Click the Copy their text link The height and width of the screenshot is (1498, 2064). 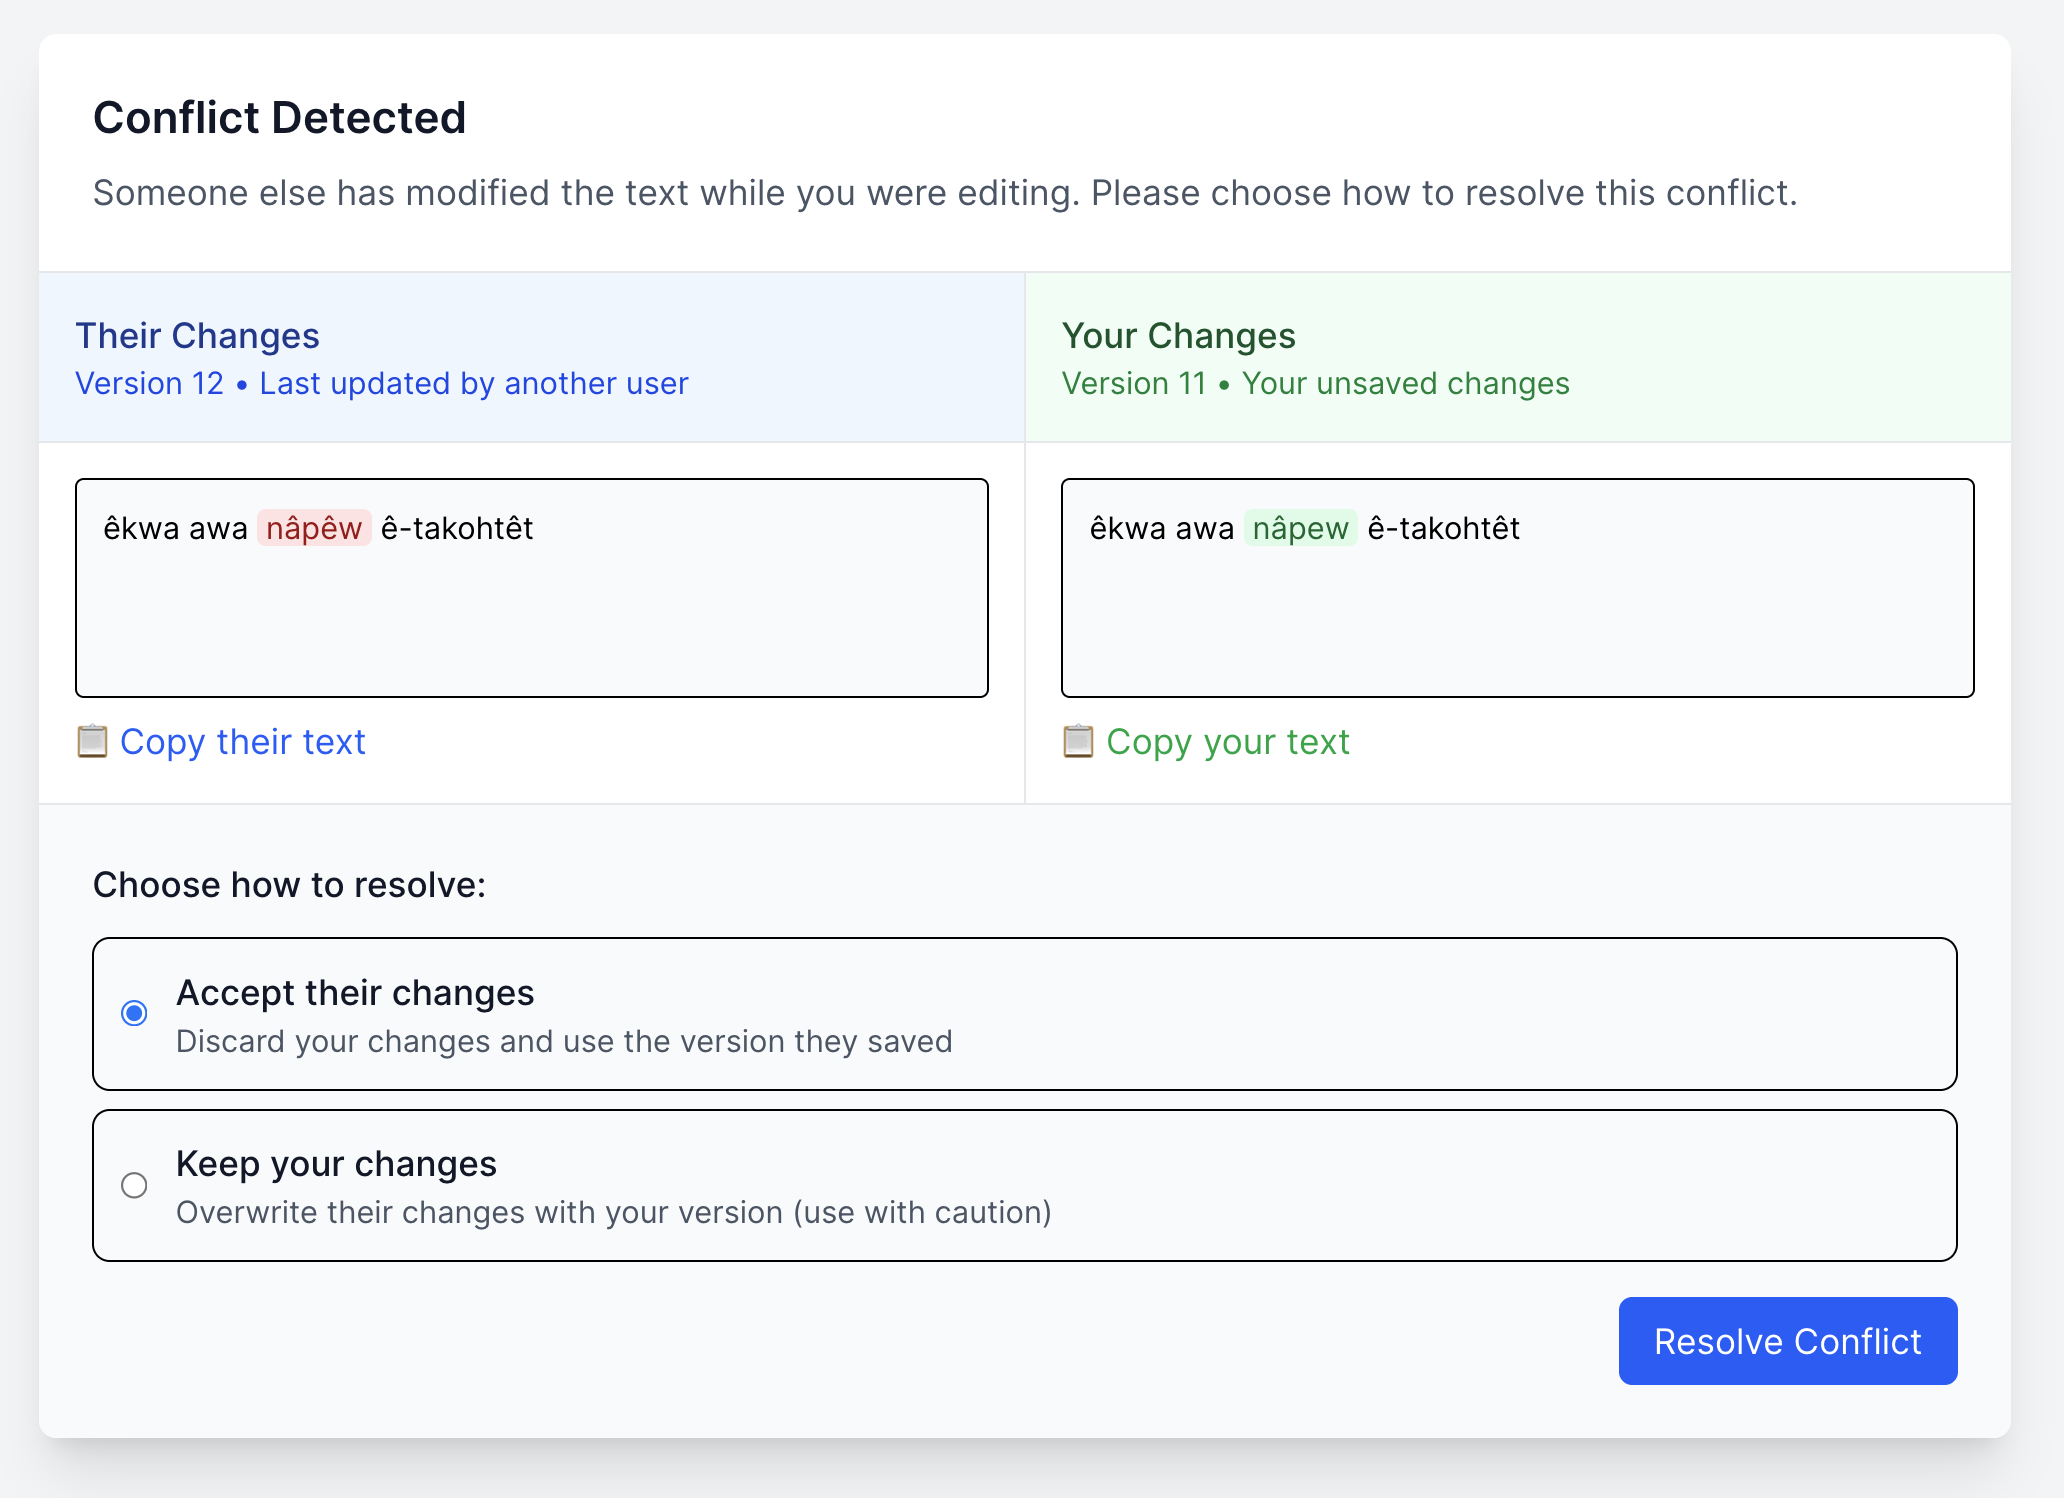[x=242, y=742]
